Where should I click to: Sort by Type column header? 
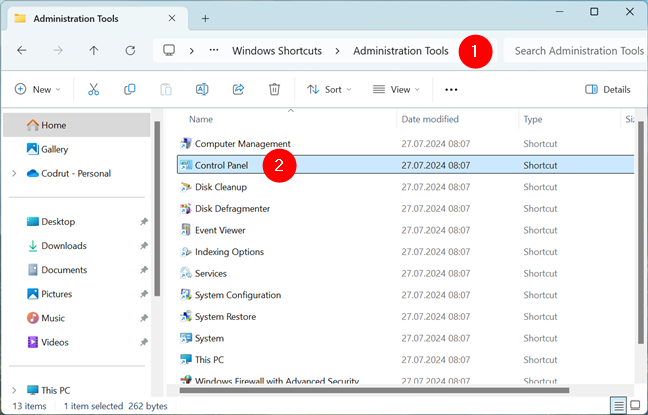[533, 119]
